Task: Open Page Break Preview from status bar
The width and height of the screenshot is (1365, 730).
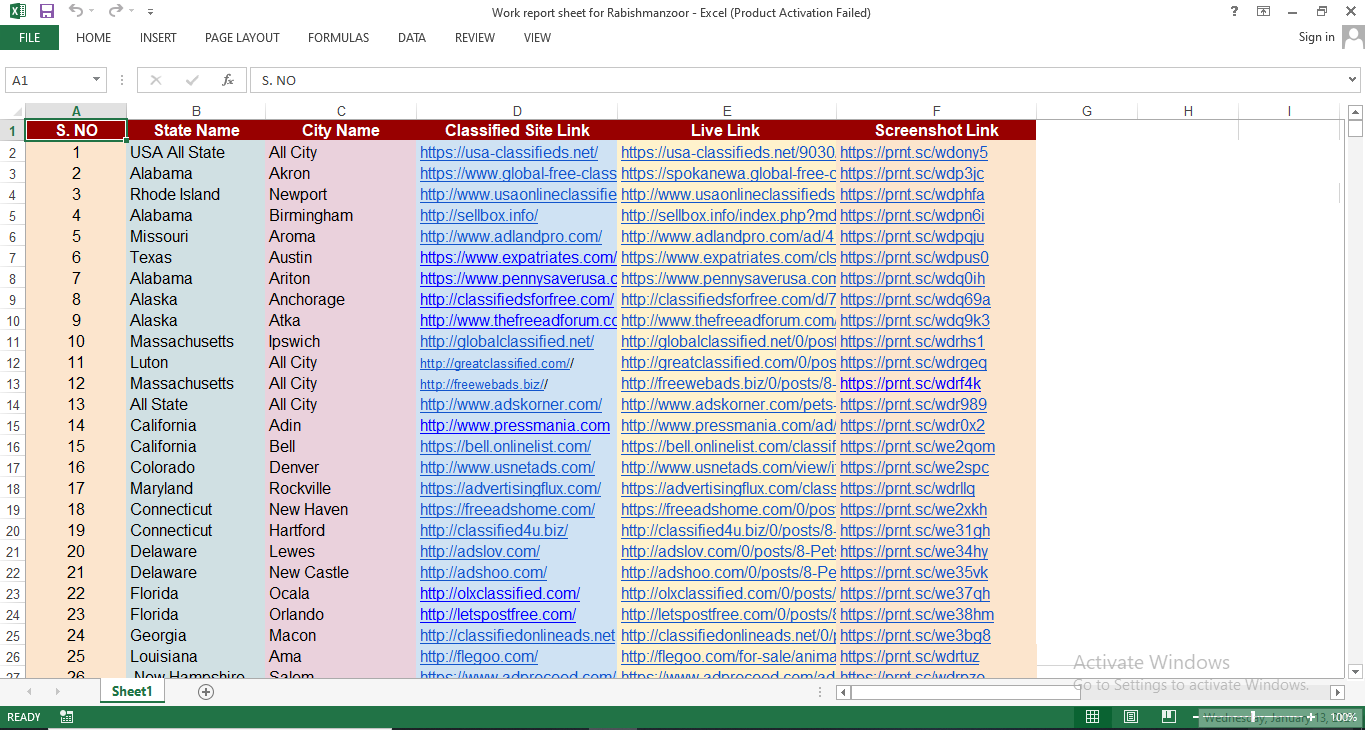Action: pyautogui.click(x=1168, y=717)
